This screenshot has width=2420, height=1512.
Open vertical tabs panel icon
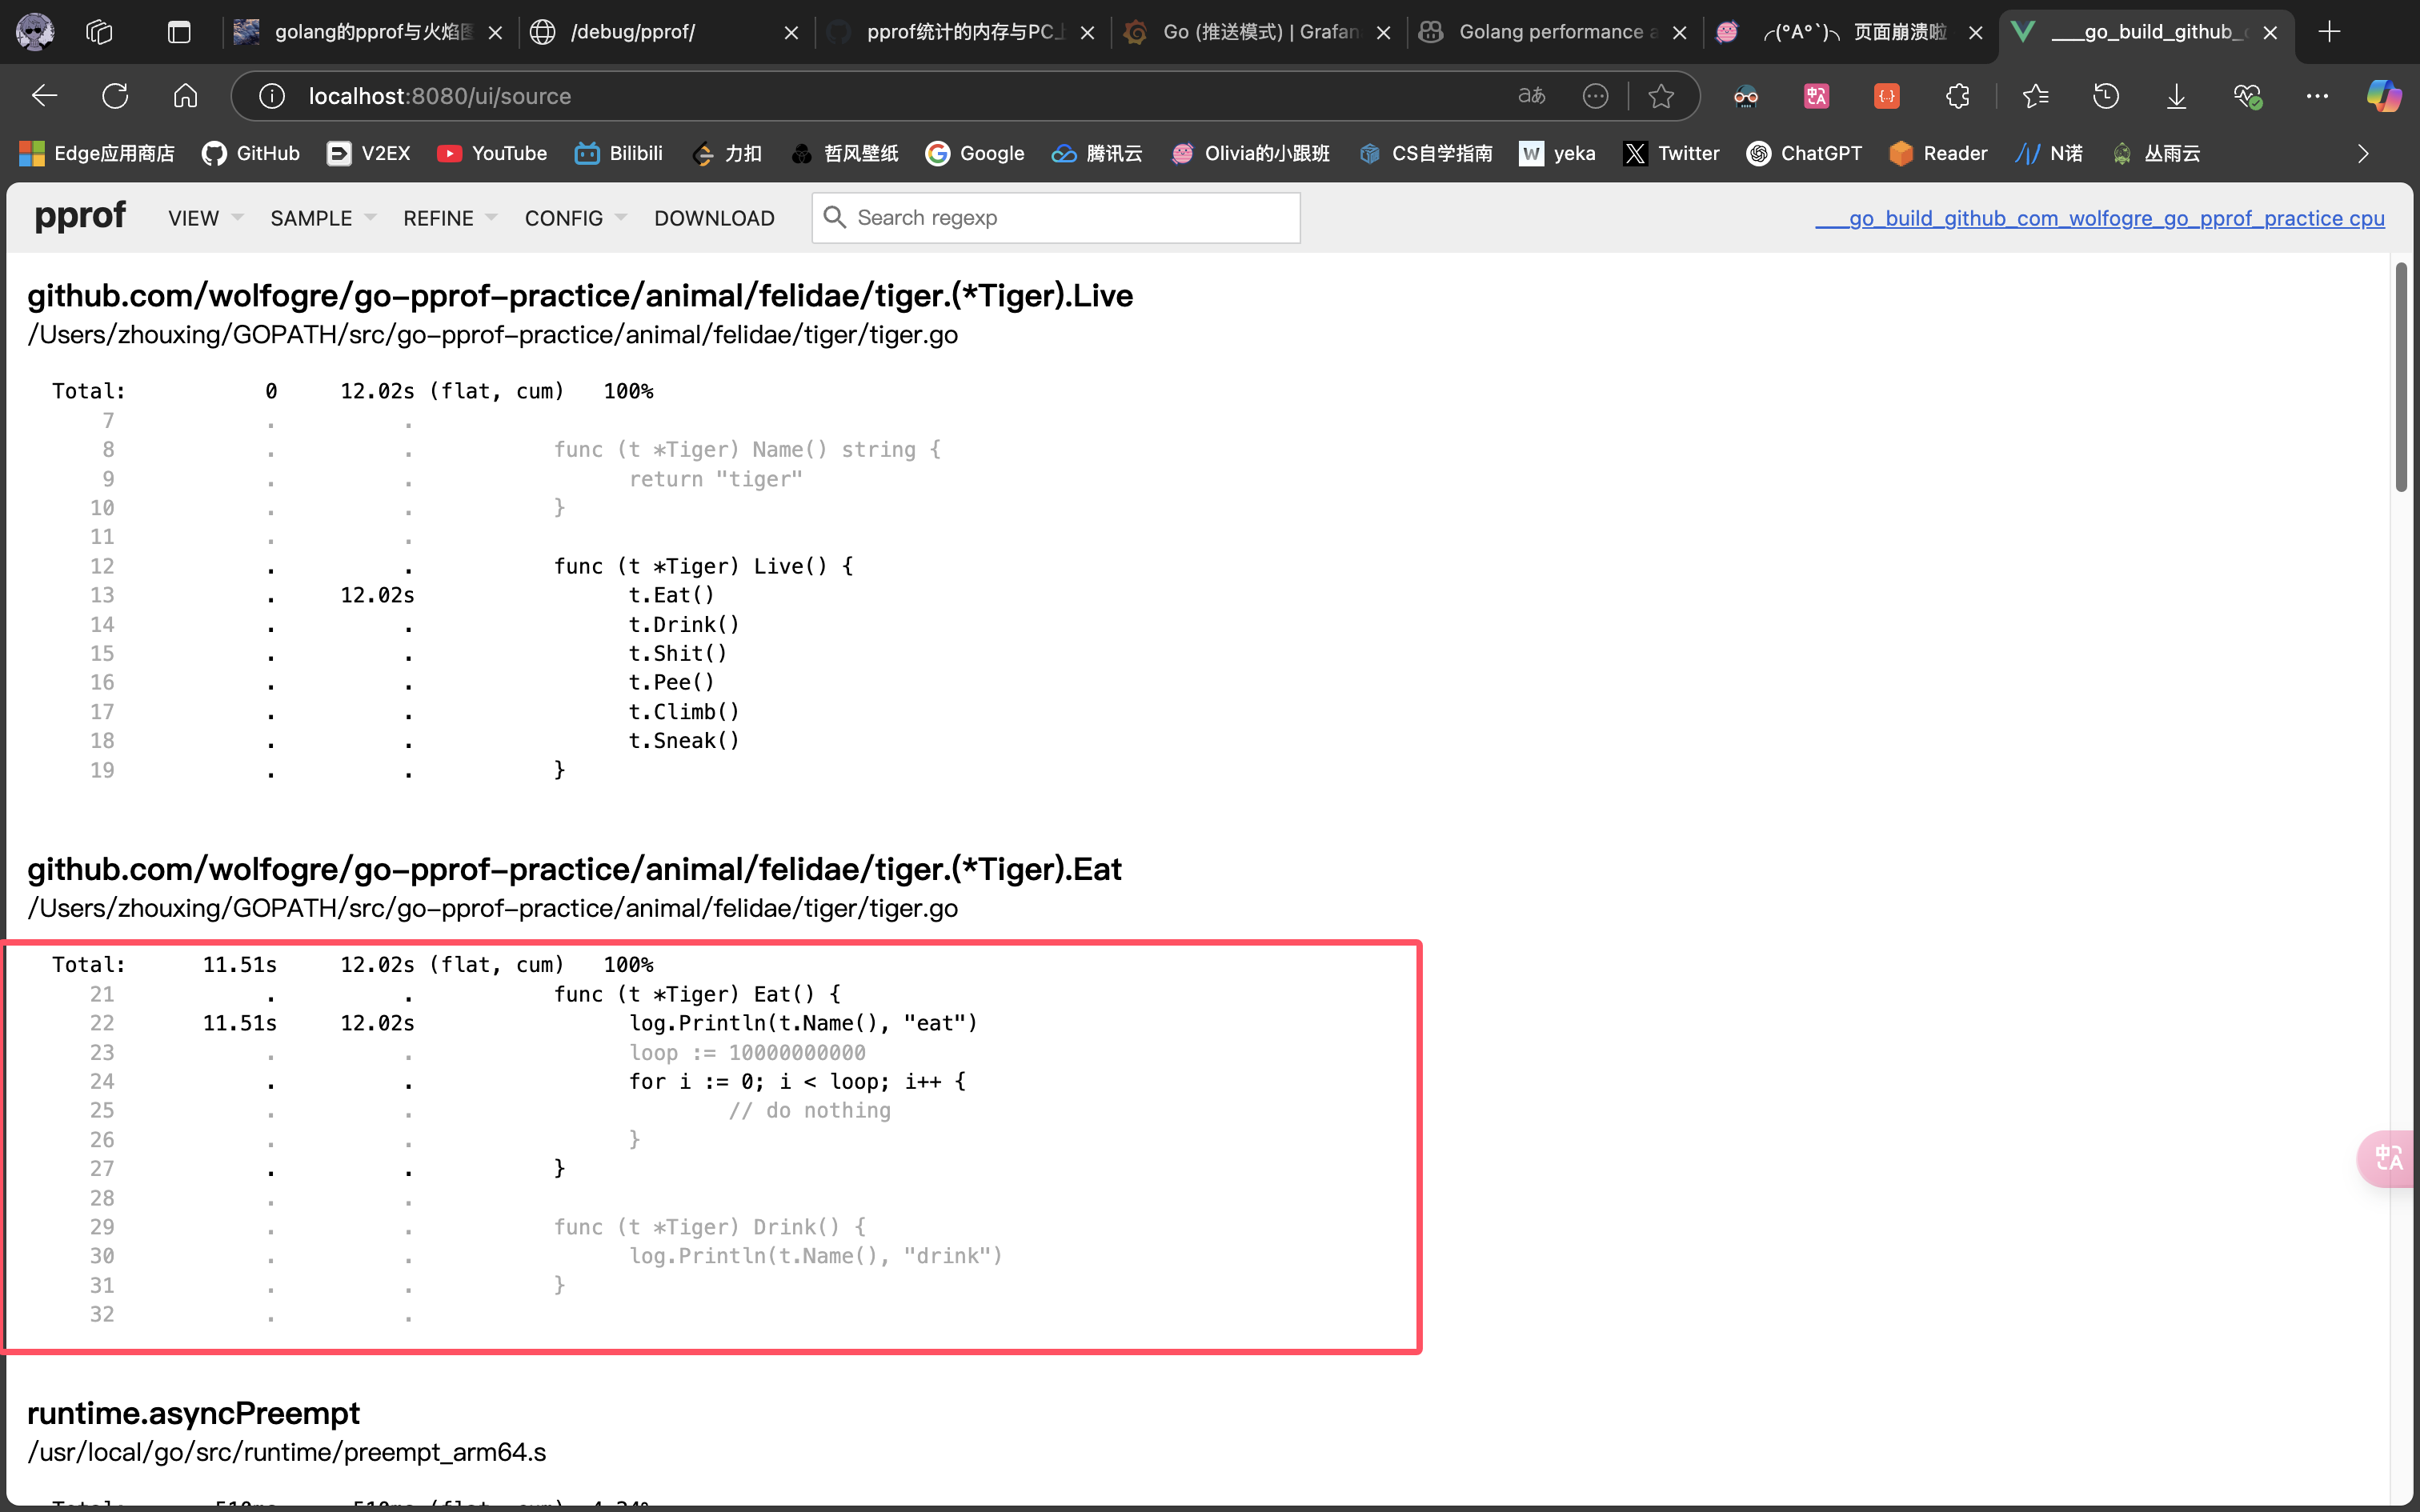179,32
